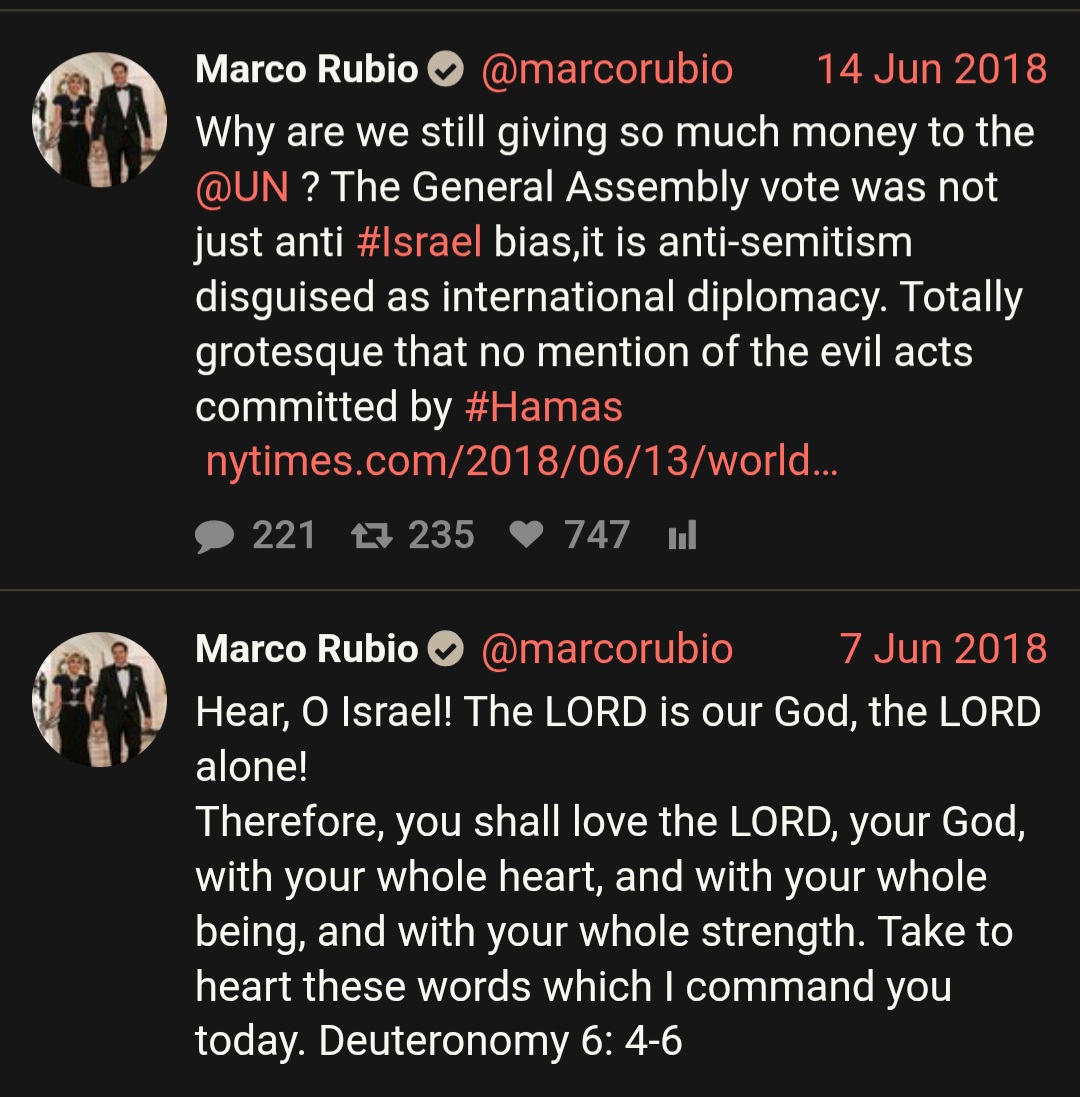Click the reply comment bubble icon

pyautogui.click(x=214, y=537)
